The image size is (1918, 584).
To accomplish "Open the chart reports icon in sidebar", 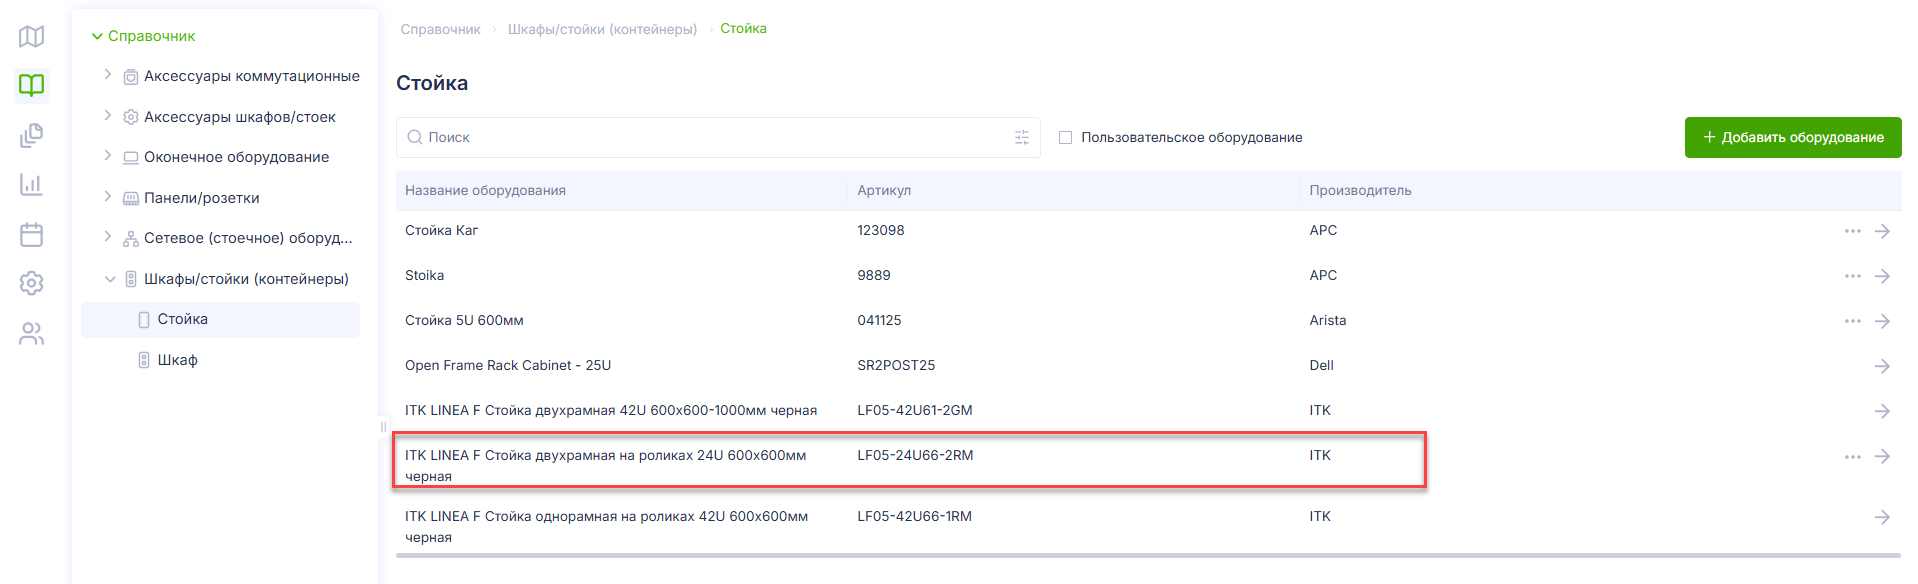I will click(32, 184).
